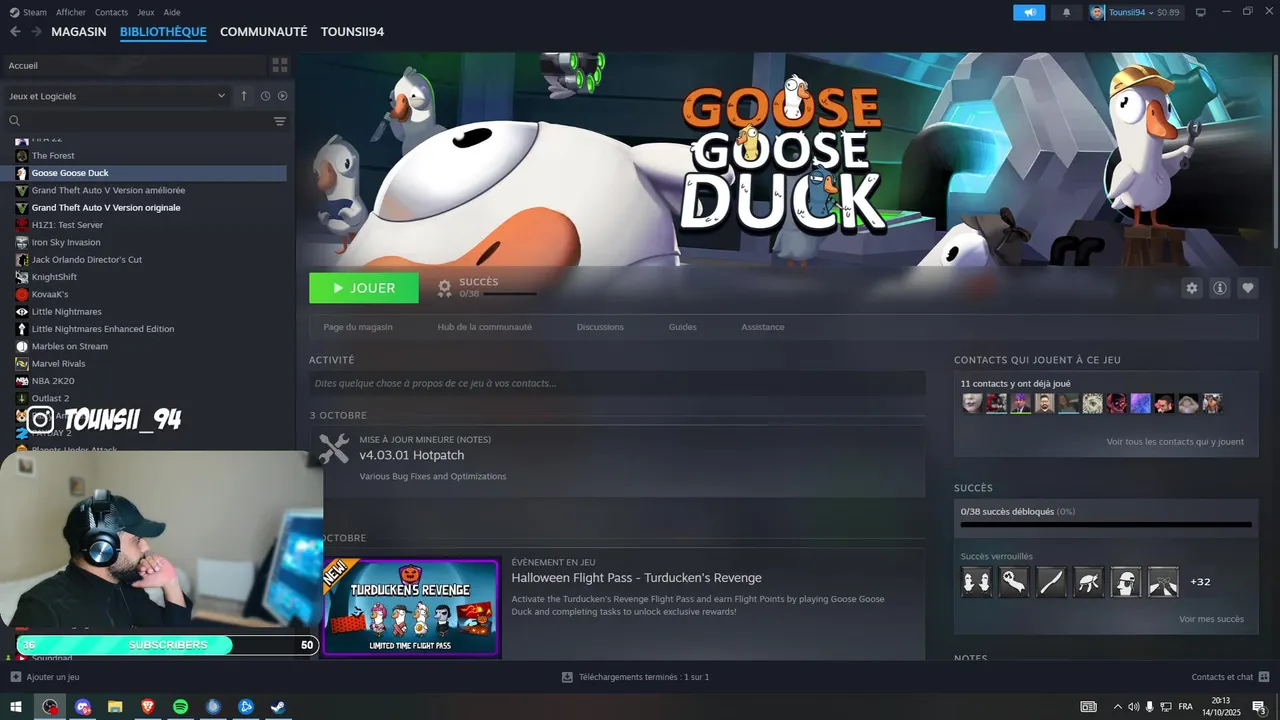Open advanced filter options icon
Viewport: 1280px width, 720px height.
point(280,121)
